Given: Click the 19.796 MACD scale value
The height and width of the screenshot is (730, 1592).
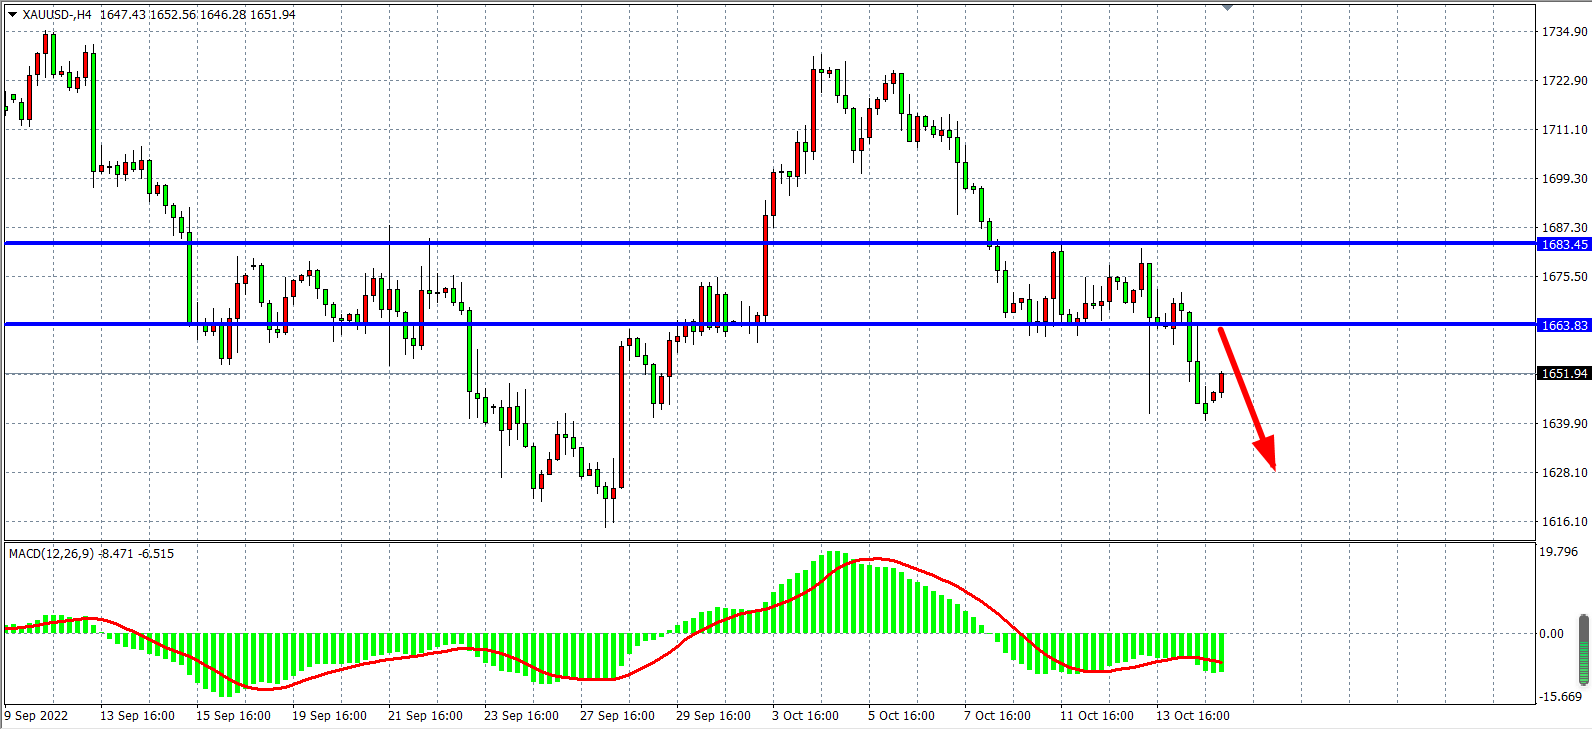Looking at the screenshot, I should point(1559,552).
